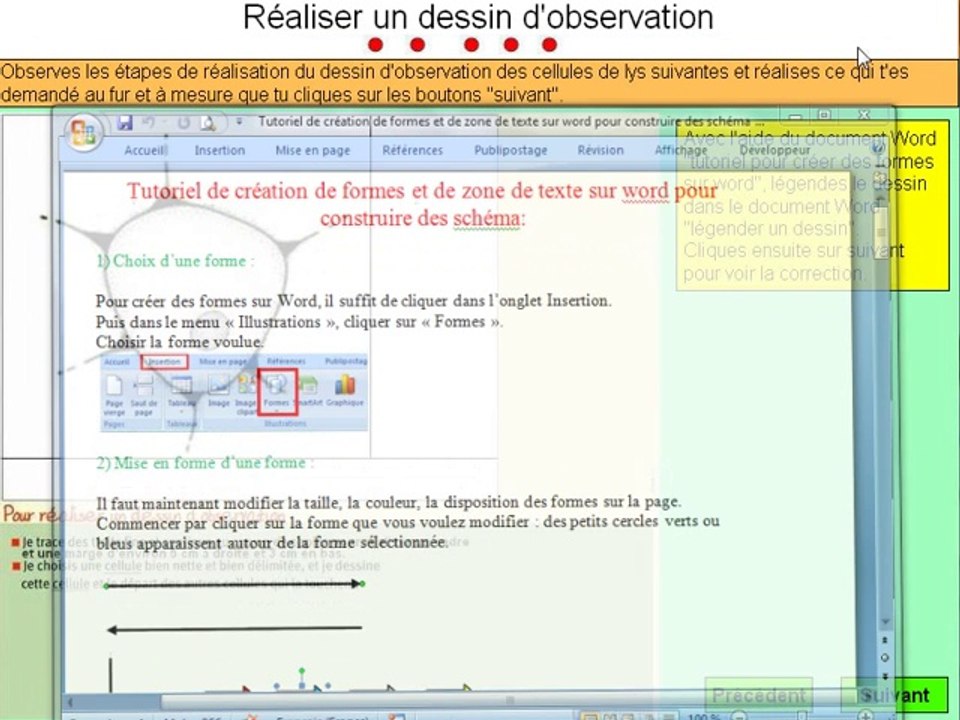Click the text "Choisir la forme voulue."
This screenshot has width=960, height=720.
[179, 342]
